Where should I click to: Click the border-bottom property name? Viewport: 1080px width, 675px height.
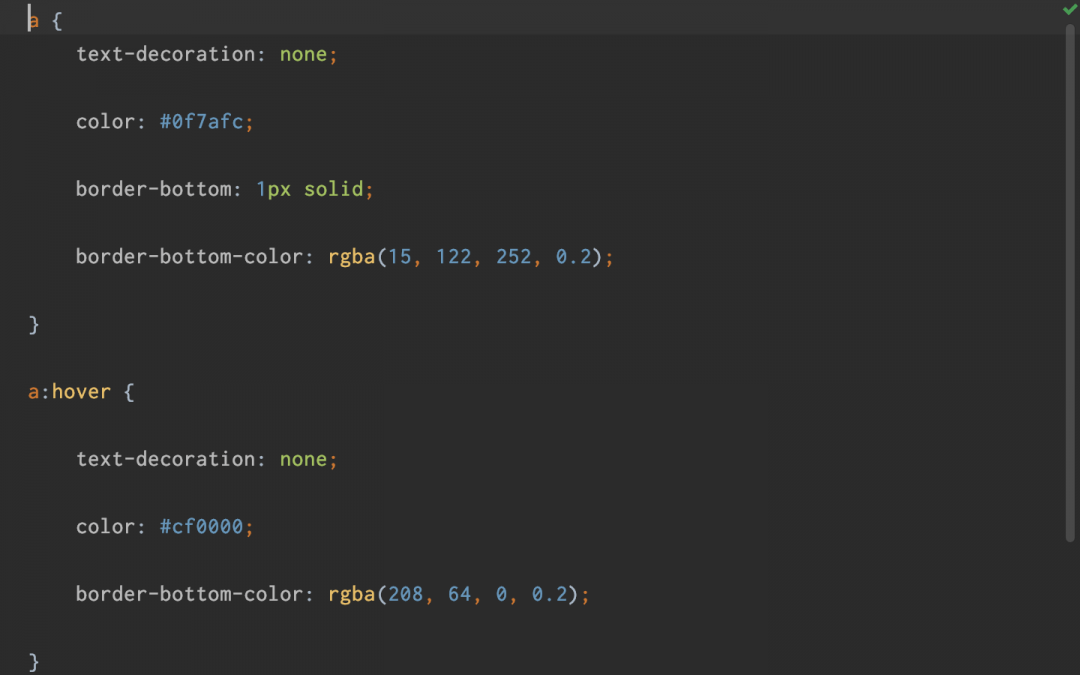click(153, 189)
